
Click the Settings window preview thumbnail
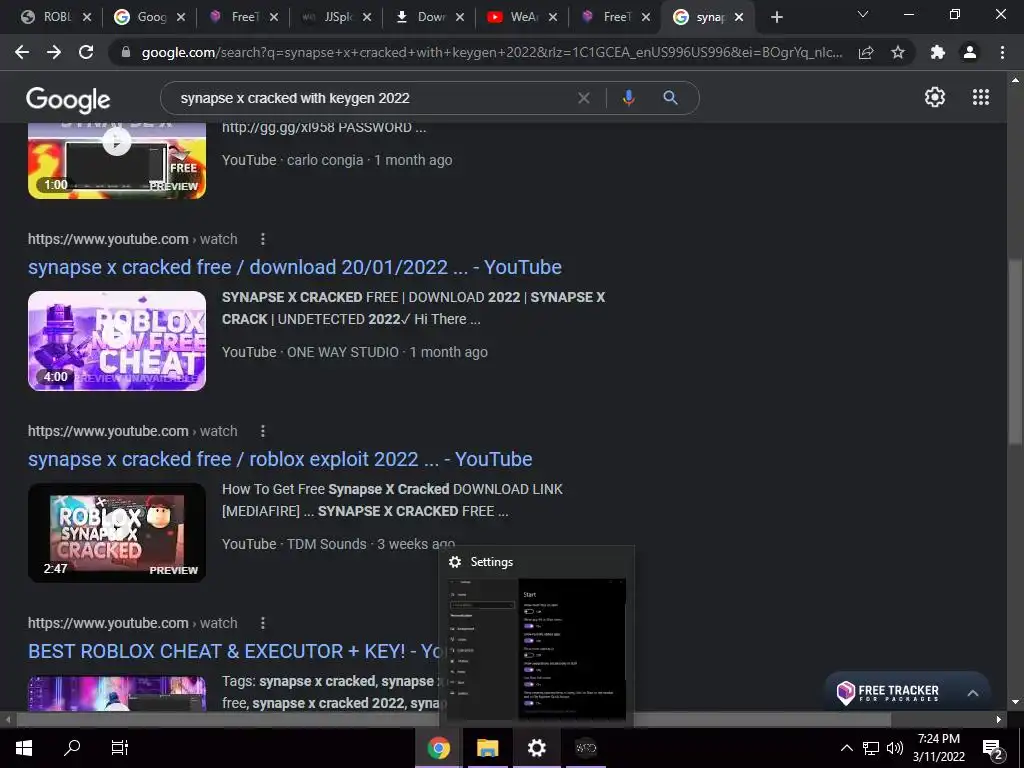tap(537, 648)
